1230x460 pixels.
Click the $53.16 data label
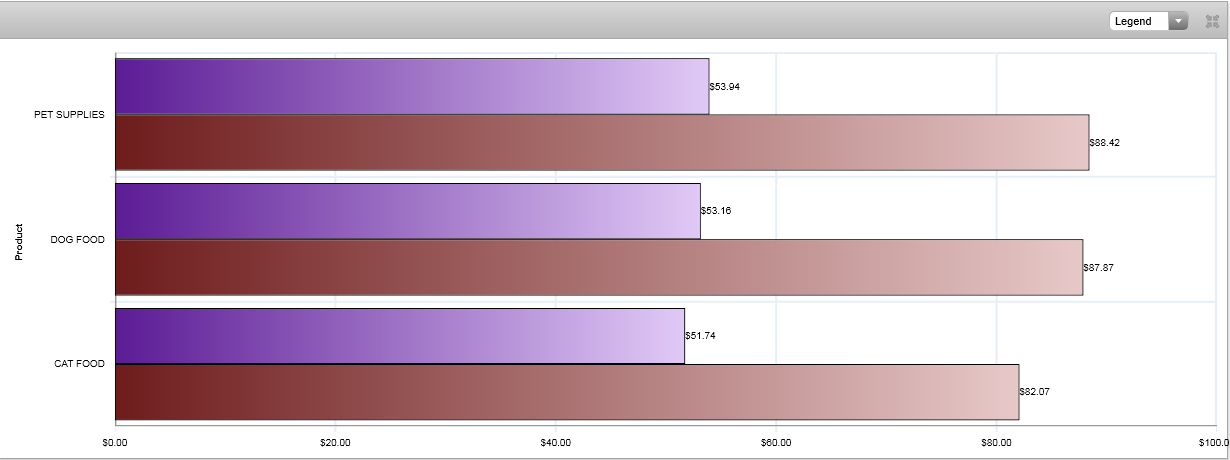tap(716, 211)
